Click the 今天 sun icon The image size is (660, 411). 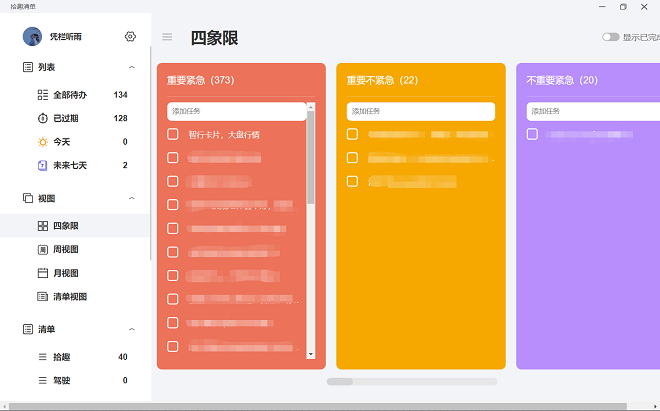click(43, 142)
